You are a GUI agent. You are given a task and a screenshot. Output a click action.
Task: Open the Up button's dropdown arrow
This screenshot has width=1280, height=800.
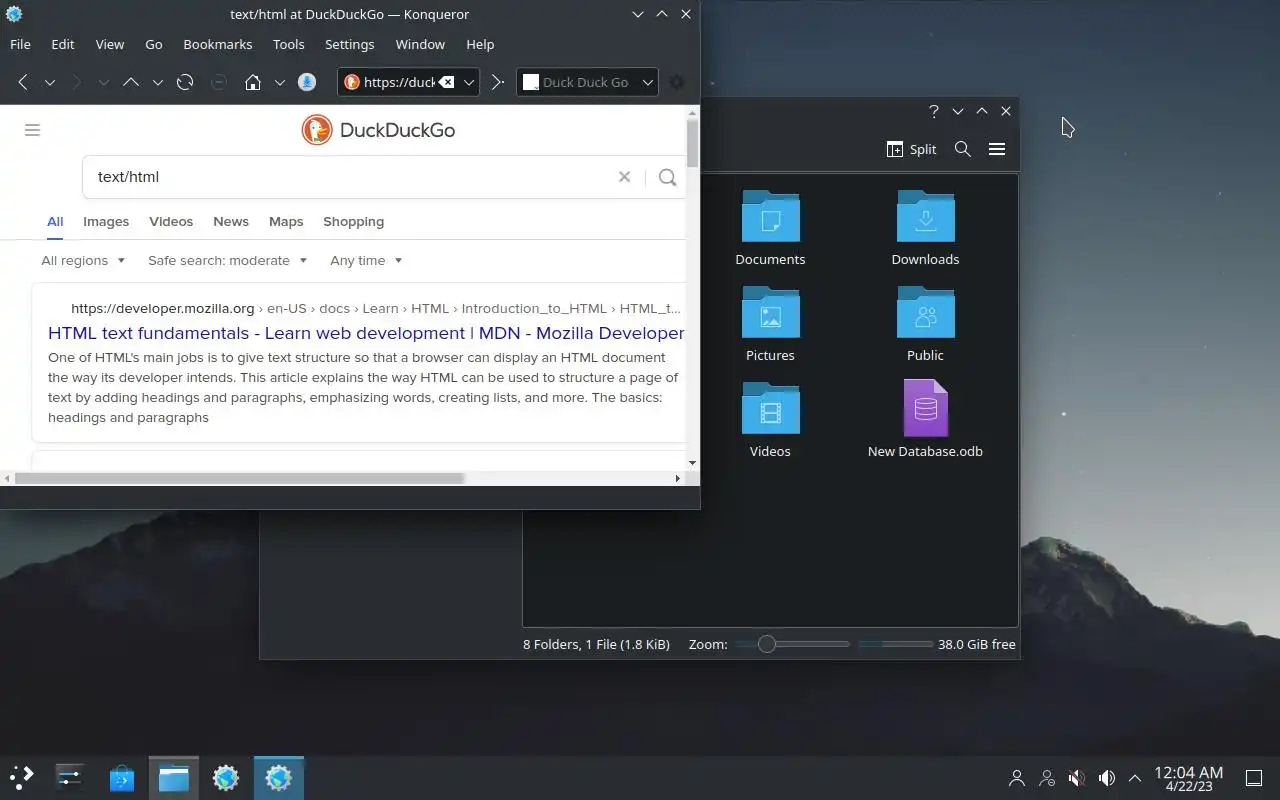(157, 82)
